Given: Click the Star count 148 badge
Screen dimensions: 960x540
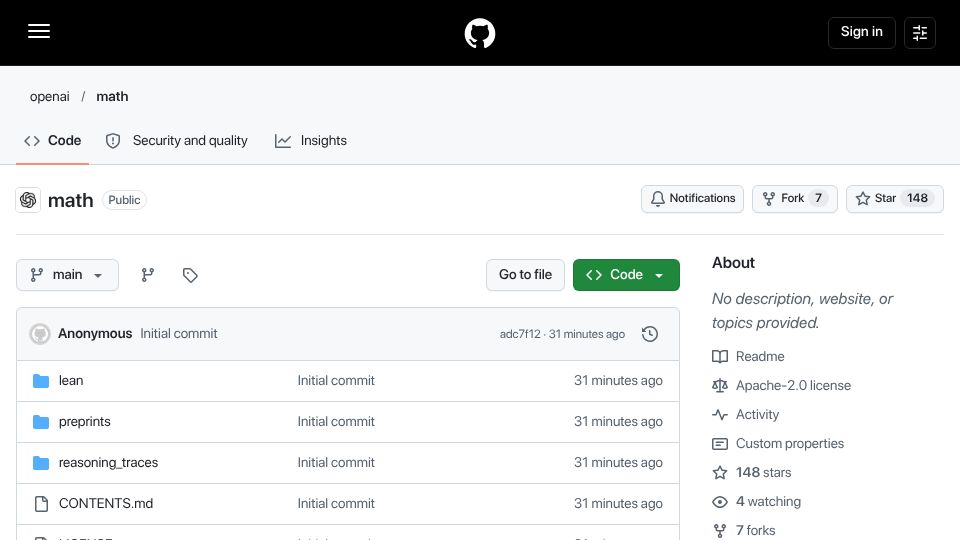Looking at the screenshot, I should click(917, 198).
